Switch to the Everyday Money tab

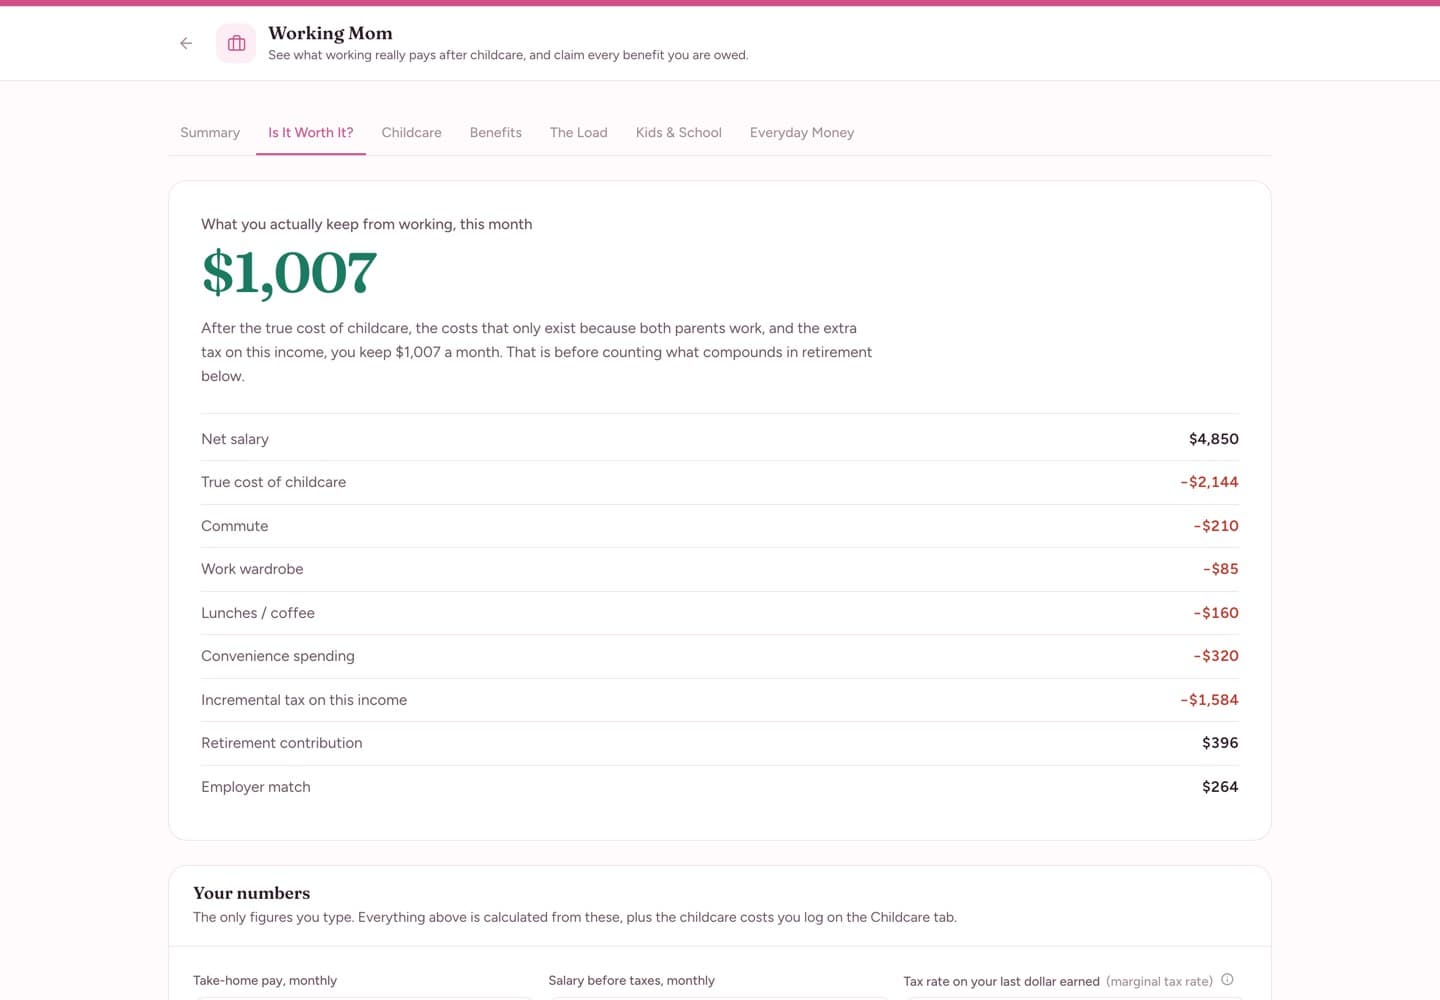[802, 132]
